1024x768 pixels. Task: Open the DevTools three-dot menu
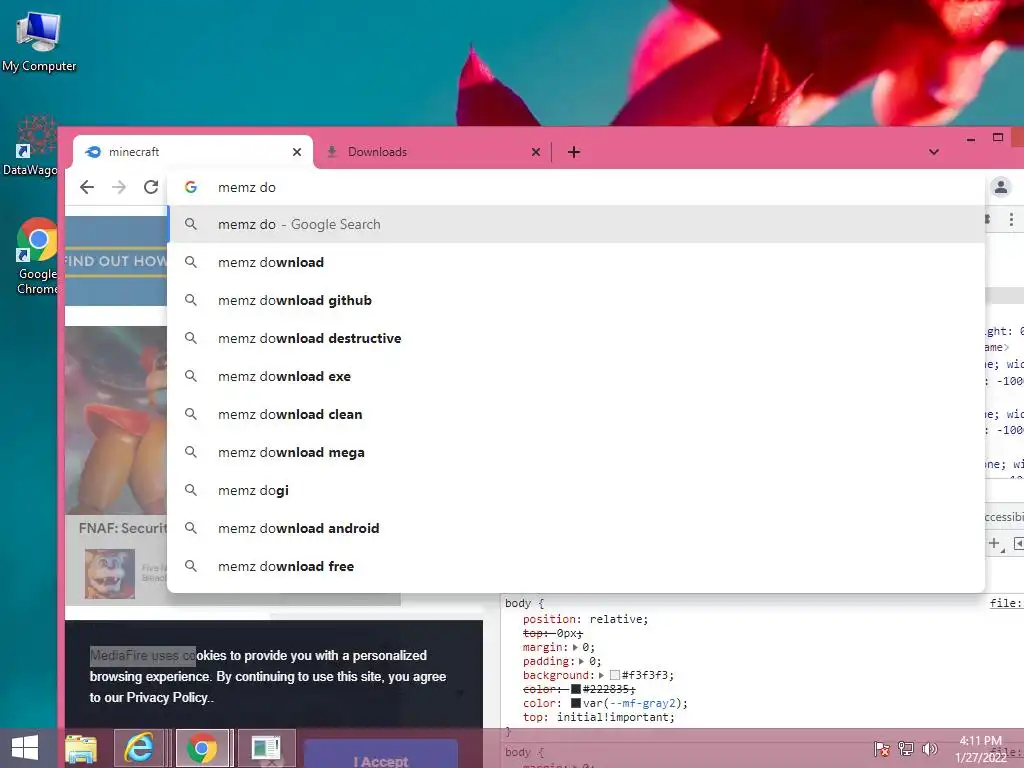coord(1011,220)
